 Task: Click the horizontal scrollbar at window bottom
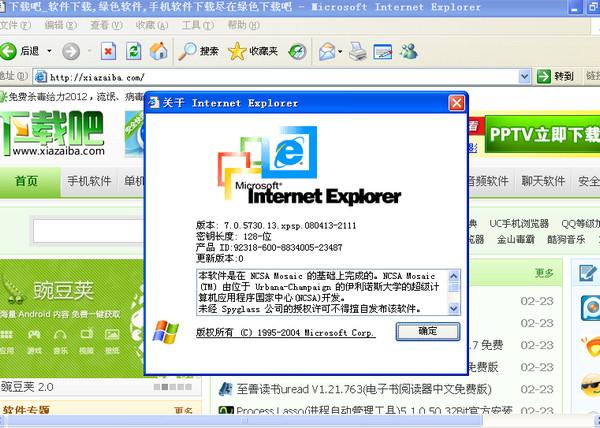point(245,421)
